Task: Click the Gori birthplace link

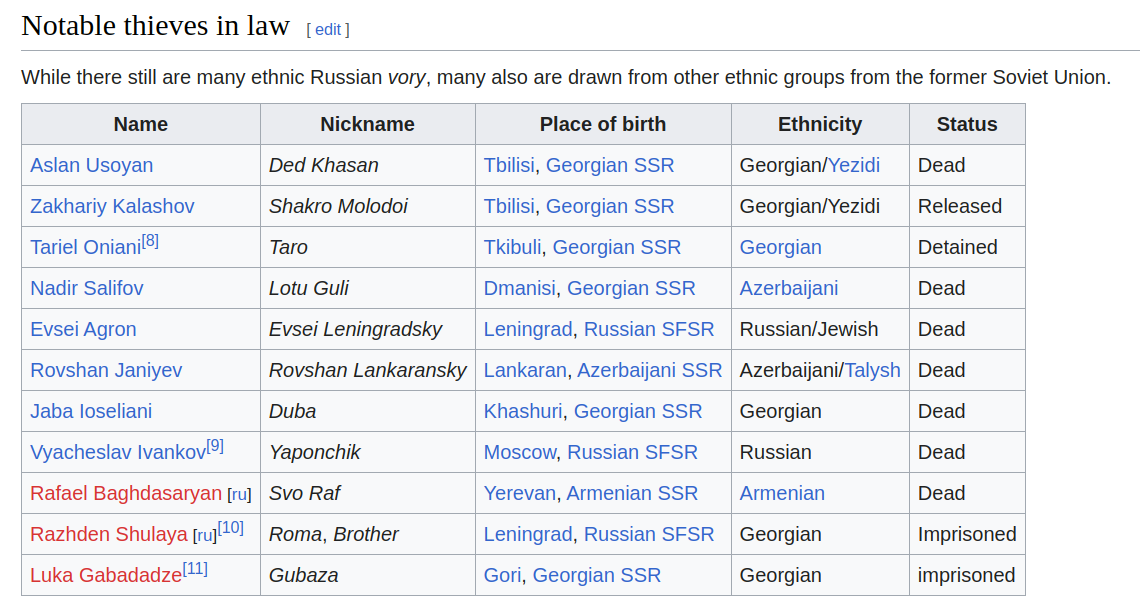Action: tap(502, 575)
